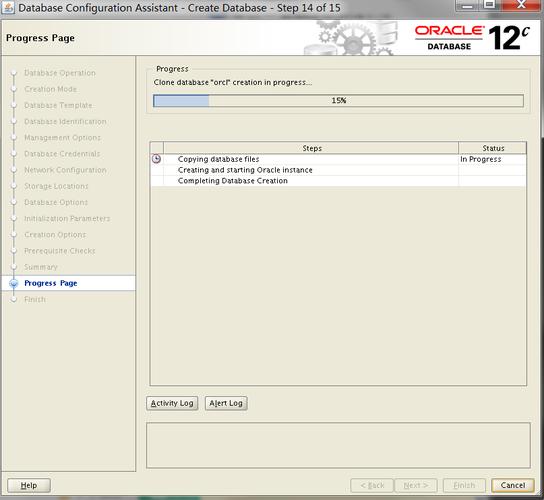Close the Database Configuration Assistant window
Viewport: 544px width, 500px height.
tap(521, 5)
